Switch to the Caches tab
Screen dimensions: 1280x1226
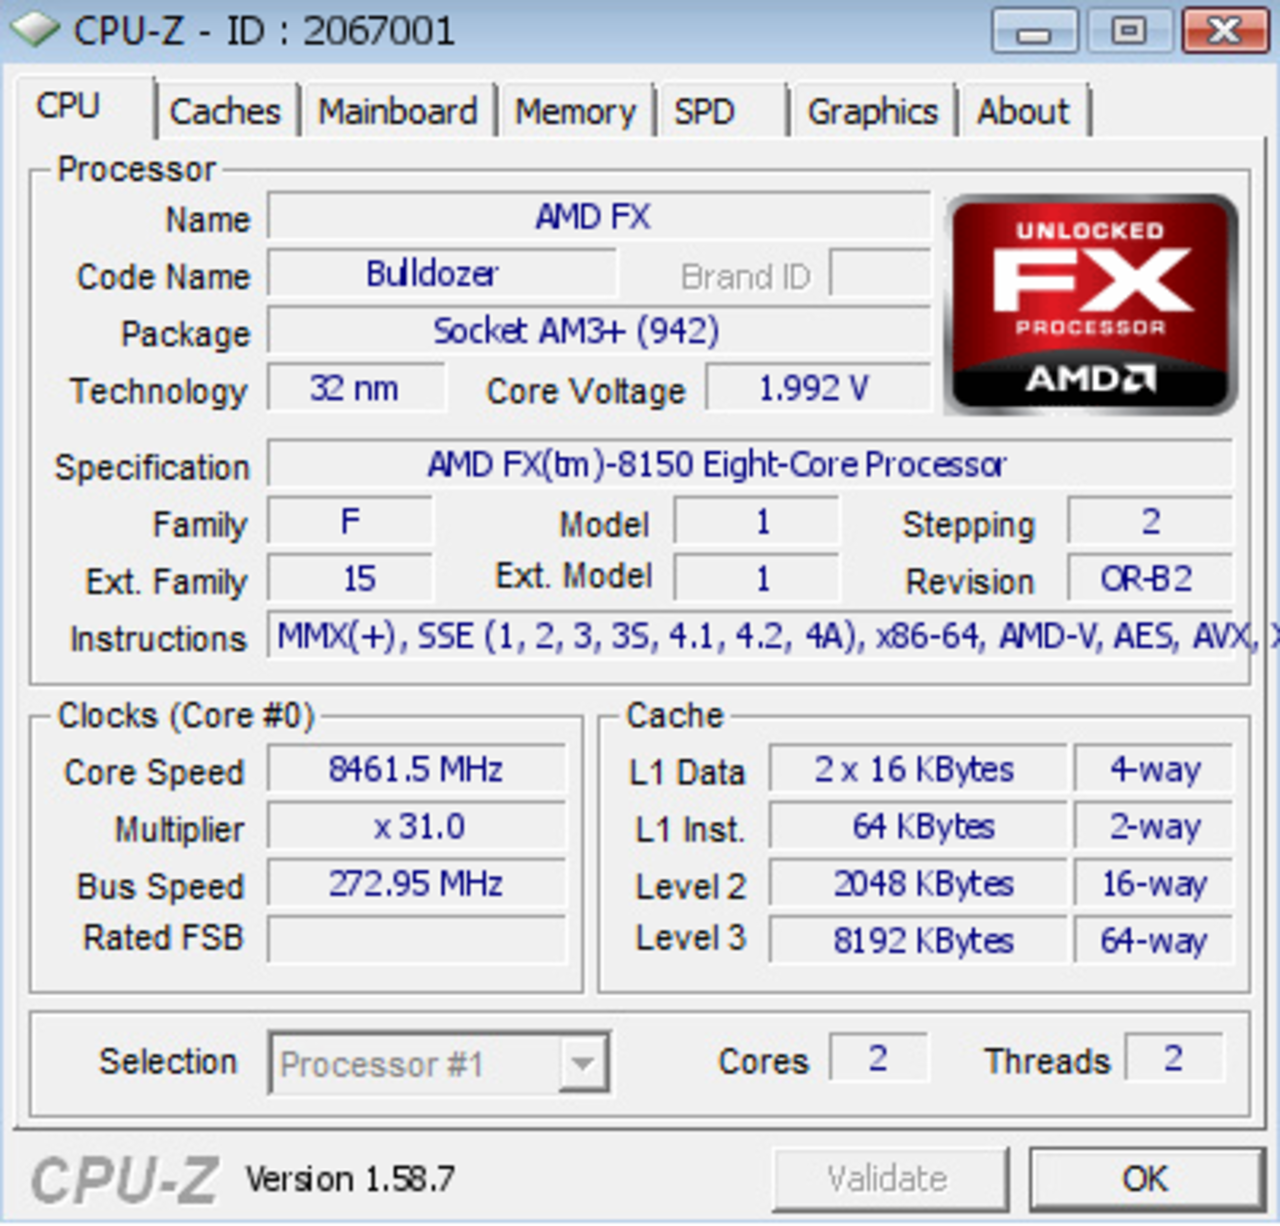click(x=225, y=111)
